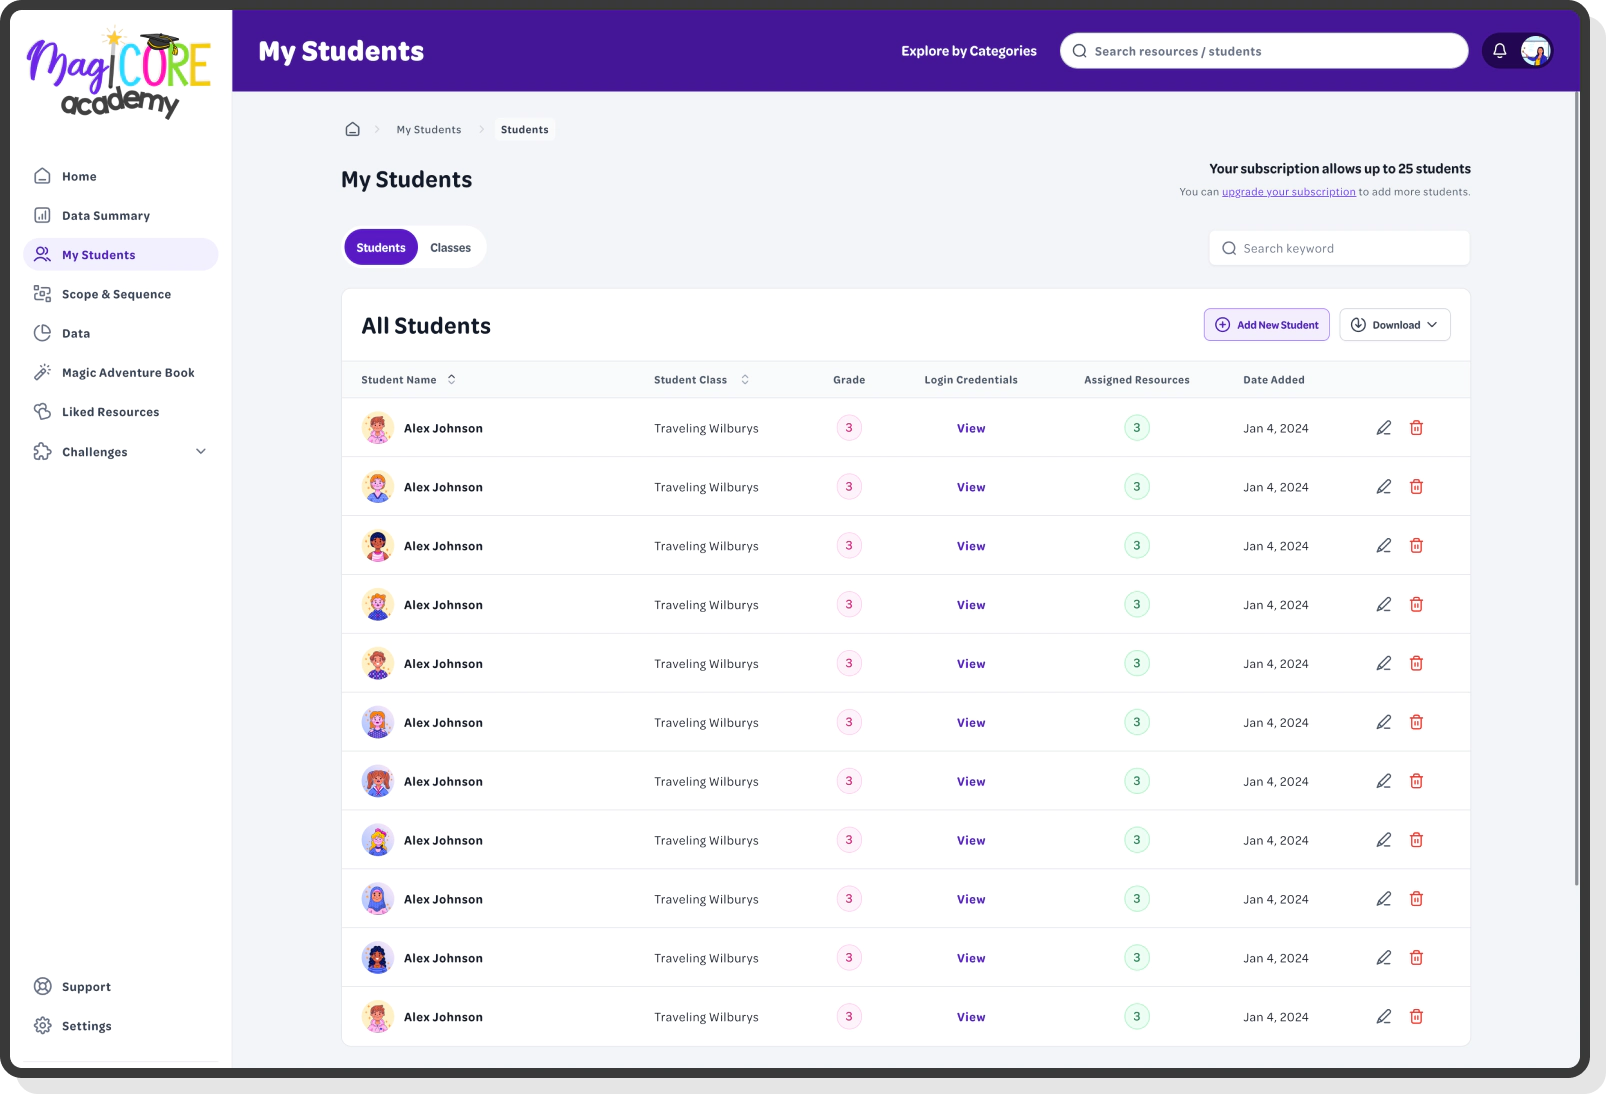Sort the Student Class column
Screen dimensions: 1606x1094
tap(745, 379)
